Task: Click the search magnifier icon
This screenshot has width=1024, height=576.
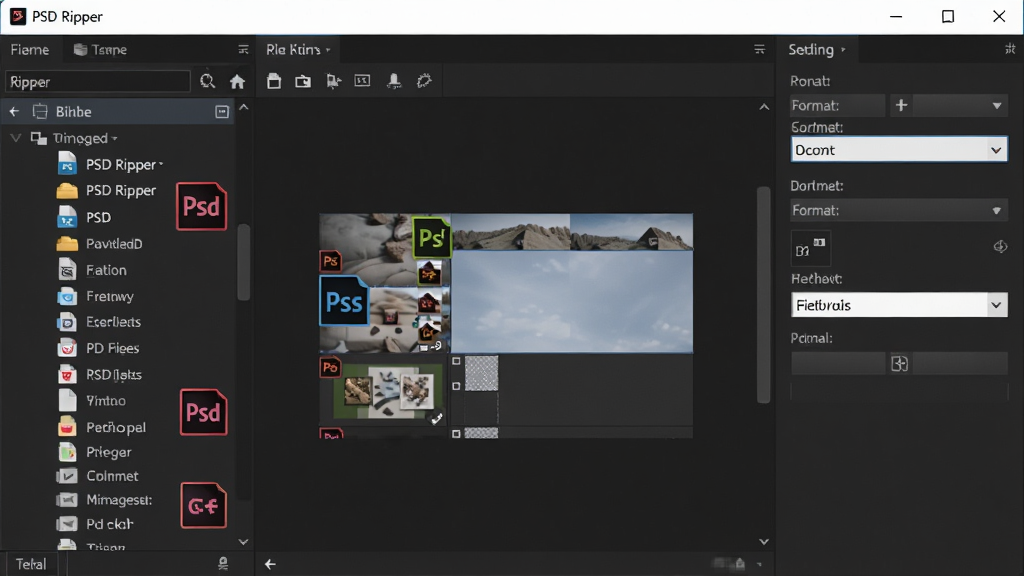Action: click(x=208, y=81)
